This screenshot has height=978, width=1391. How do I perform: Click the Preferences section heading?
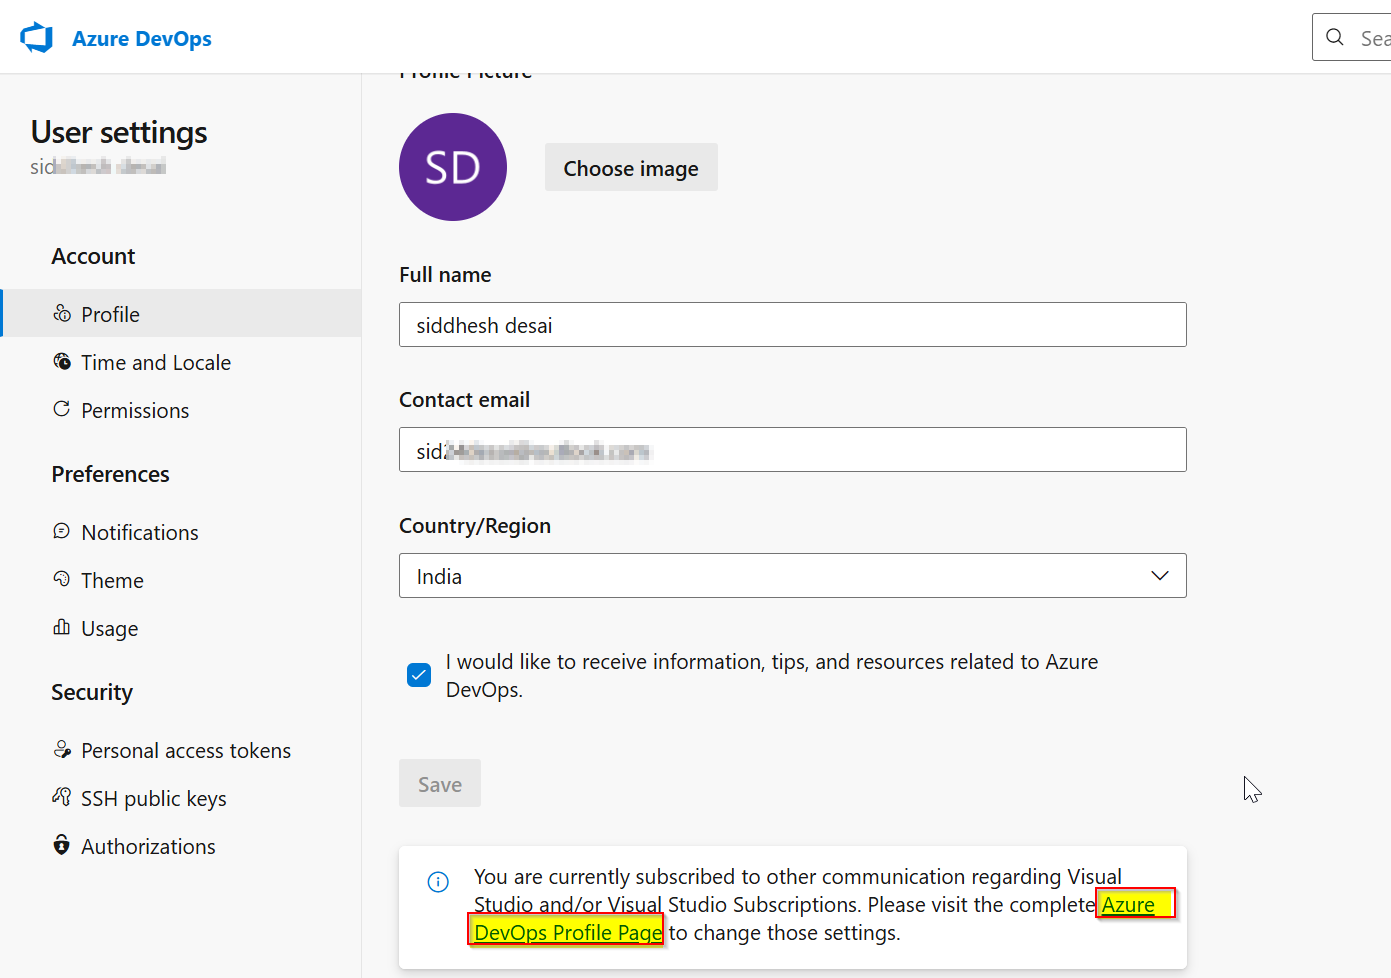tap(110, 474)
